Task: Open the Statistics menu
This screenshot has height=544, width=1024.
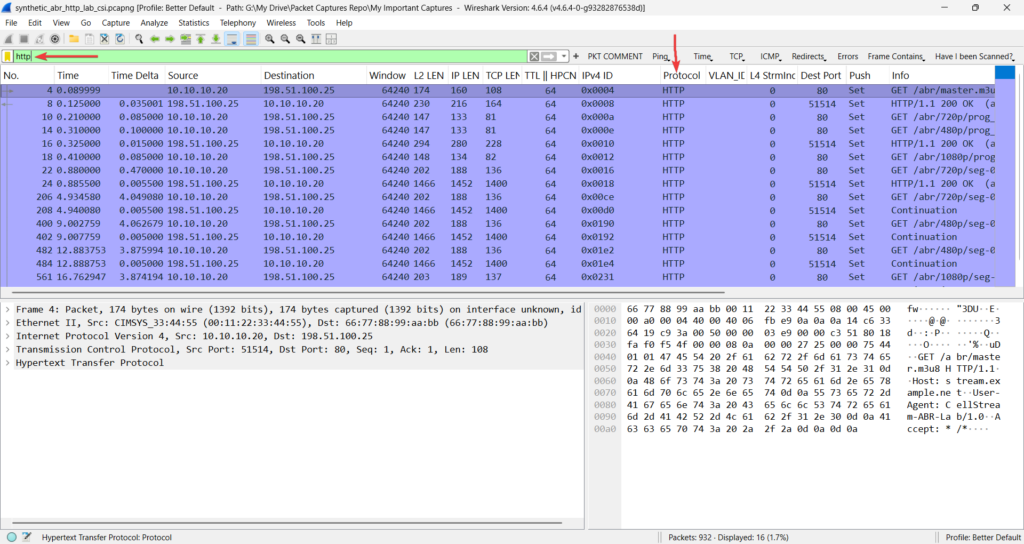Action: (193, 22)
